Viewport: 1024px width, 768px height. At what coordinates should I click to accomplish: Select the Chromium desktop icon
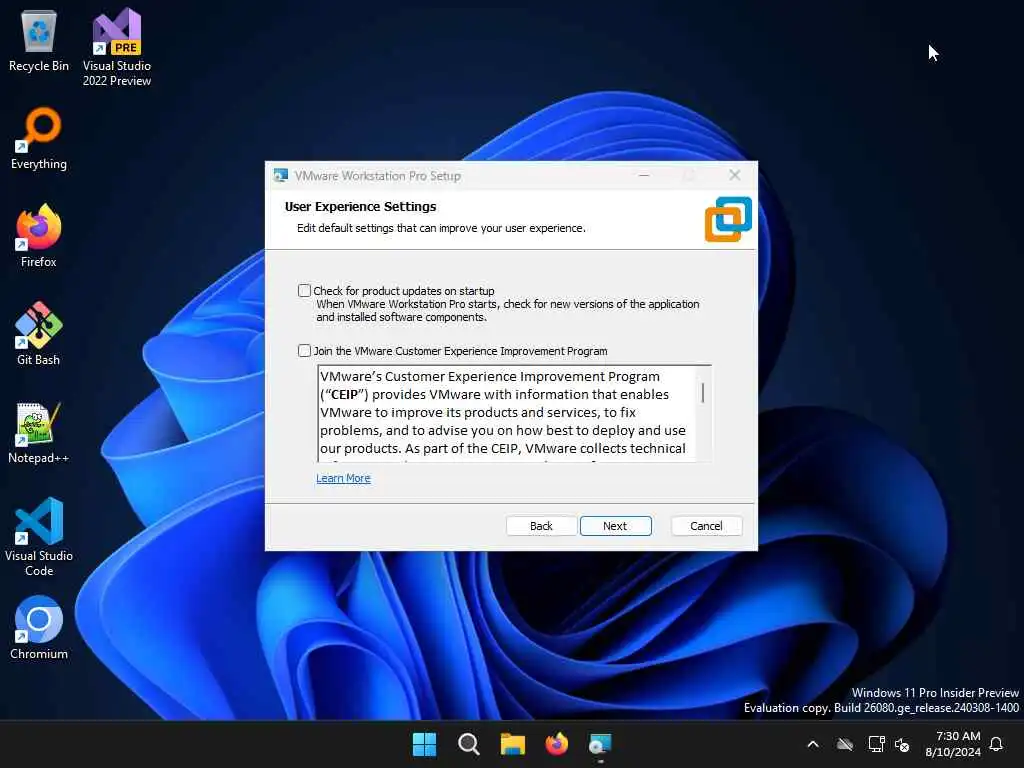39,628
